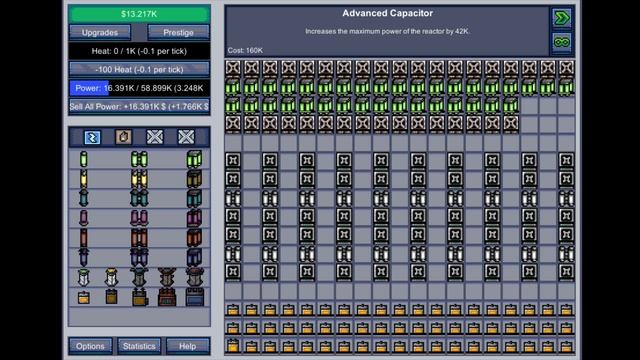The height and width of the screenshot is (360, 640).
Task: Switch to the flame heat parts tab
Action: click(124, 137)
